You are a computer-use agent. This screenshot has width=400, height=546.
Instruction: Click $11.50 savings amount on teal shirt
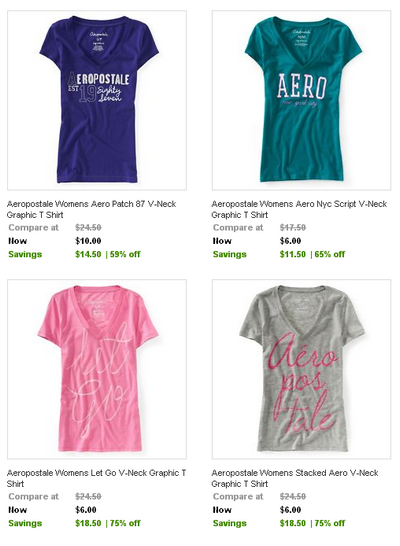(293, 254)
